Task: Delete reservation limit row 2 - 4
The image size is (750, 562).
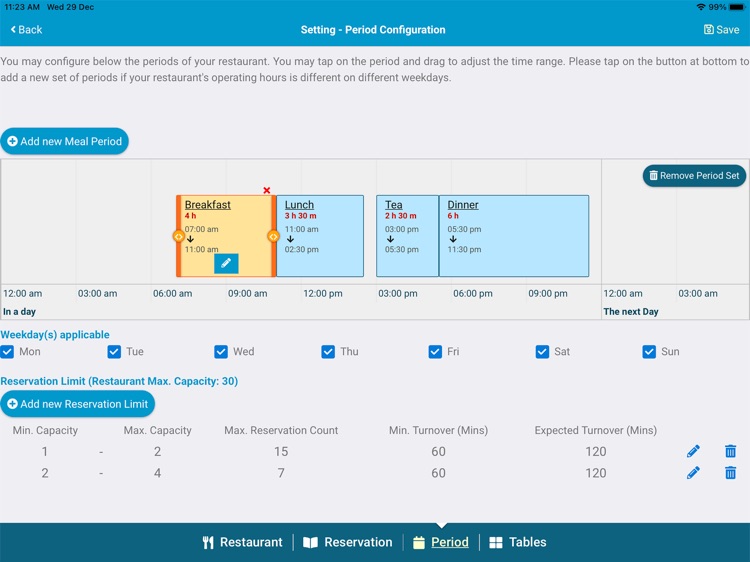Action: coord(730,473)
